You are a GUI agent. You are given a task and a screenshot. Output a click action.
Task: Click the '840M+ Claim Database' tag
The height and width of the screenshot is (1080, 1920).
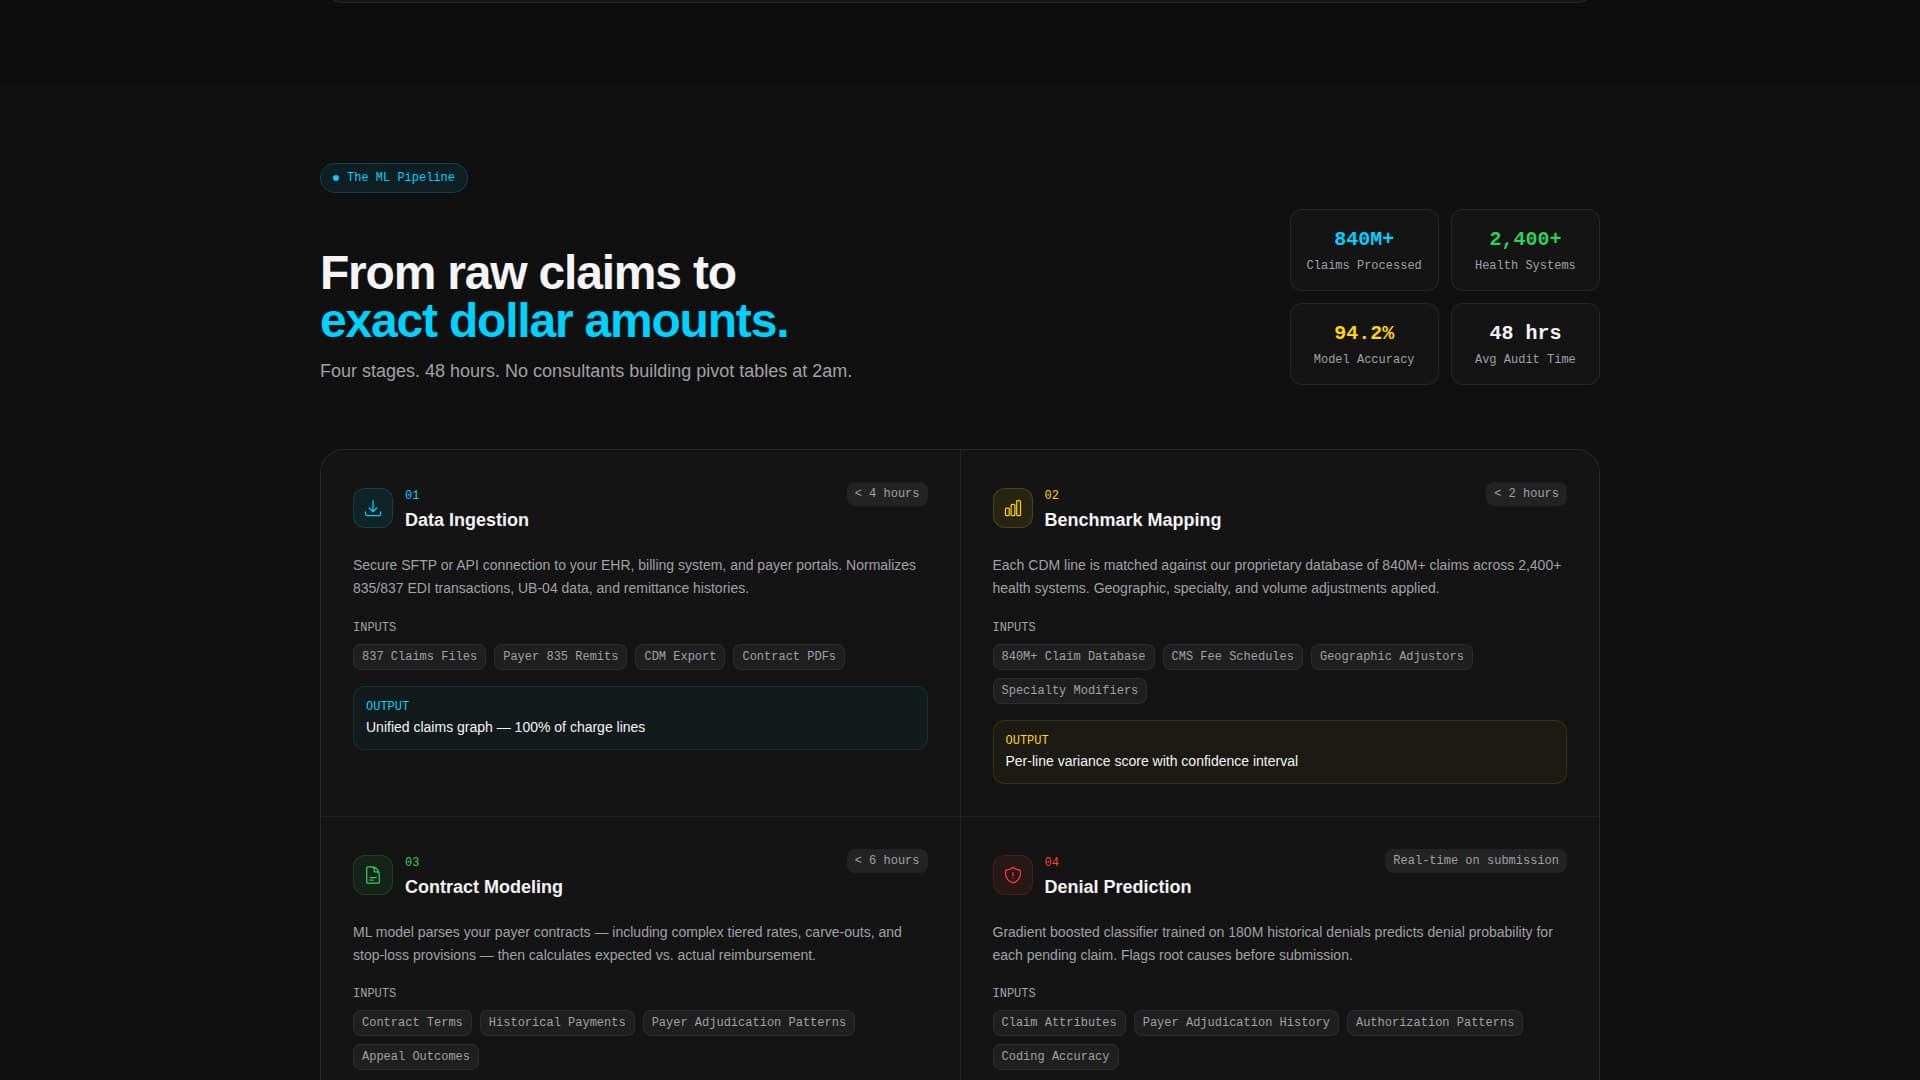[x=1073, y=657]
